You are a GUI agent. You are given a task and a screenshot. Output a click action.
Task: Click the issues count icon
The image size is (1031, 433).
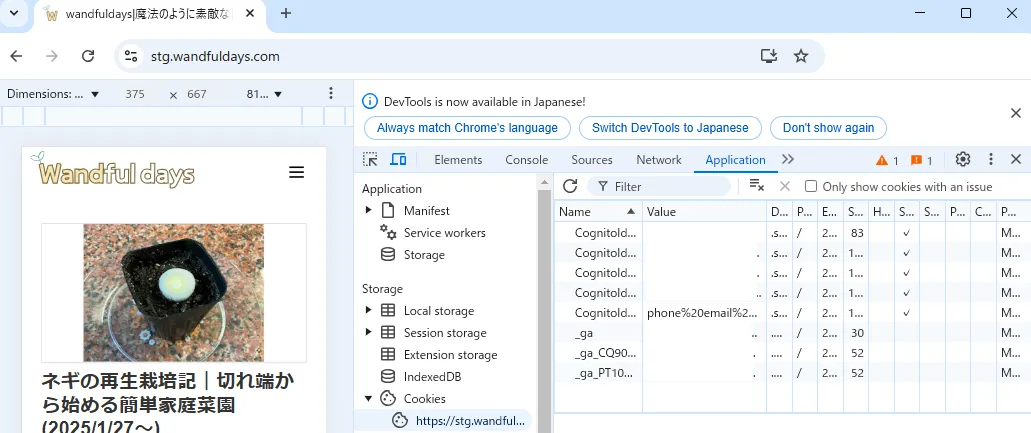click(922, 160)
